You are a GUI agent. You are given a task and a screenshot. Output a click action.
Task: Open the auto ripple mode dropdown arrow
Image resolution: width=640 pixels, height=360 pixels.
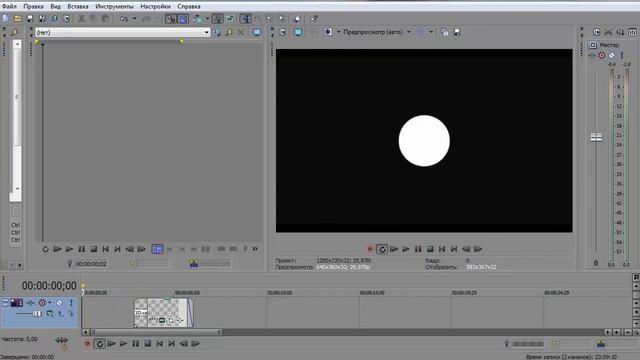207,19
